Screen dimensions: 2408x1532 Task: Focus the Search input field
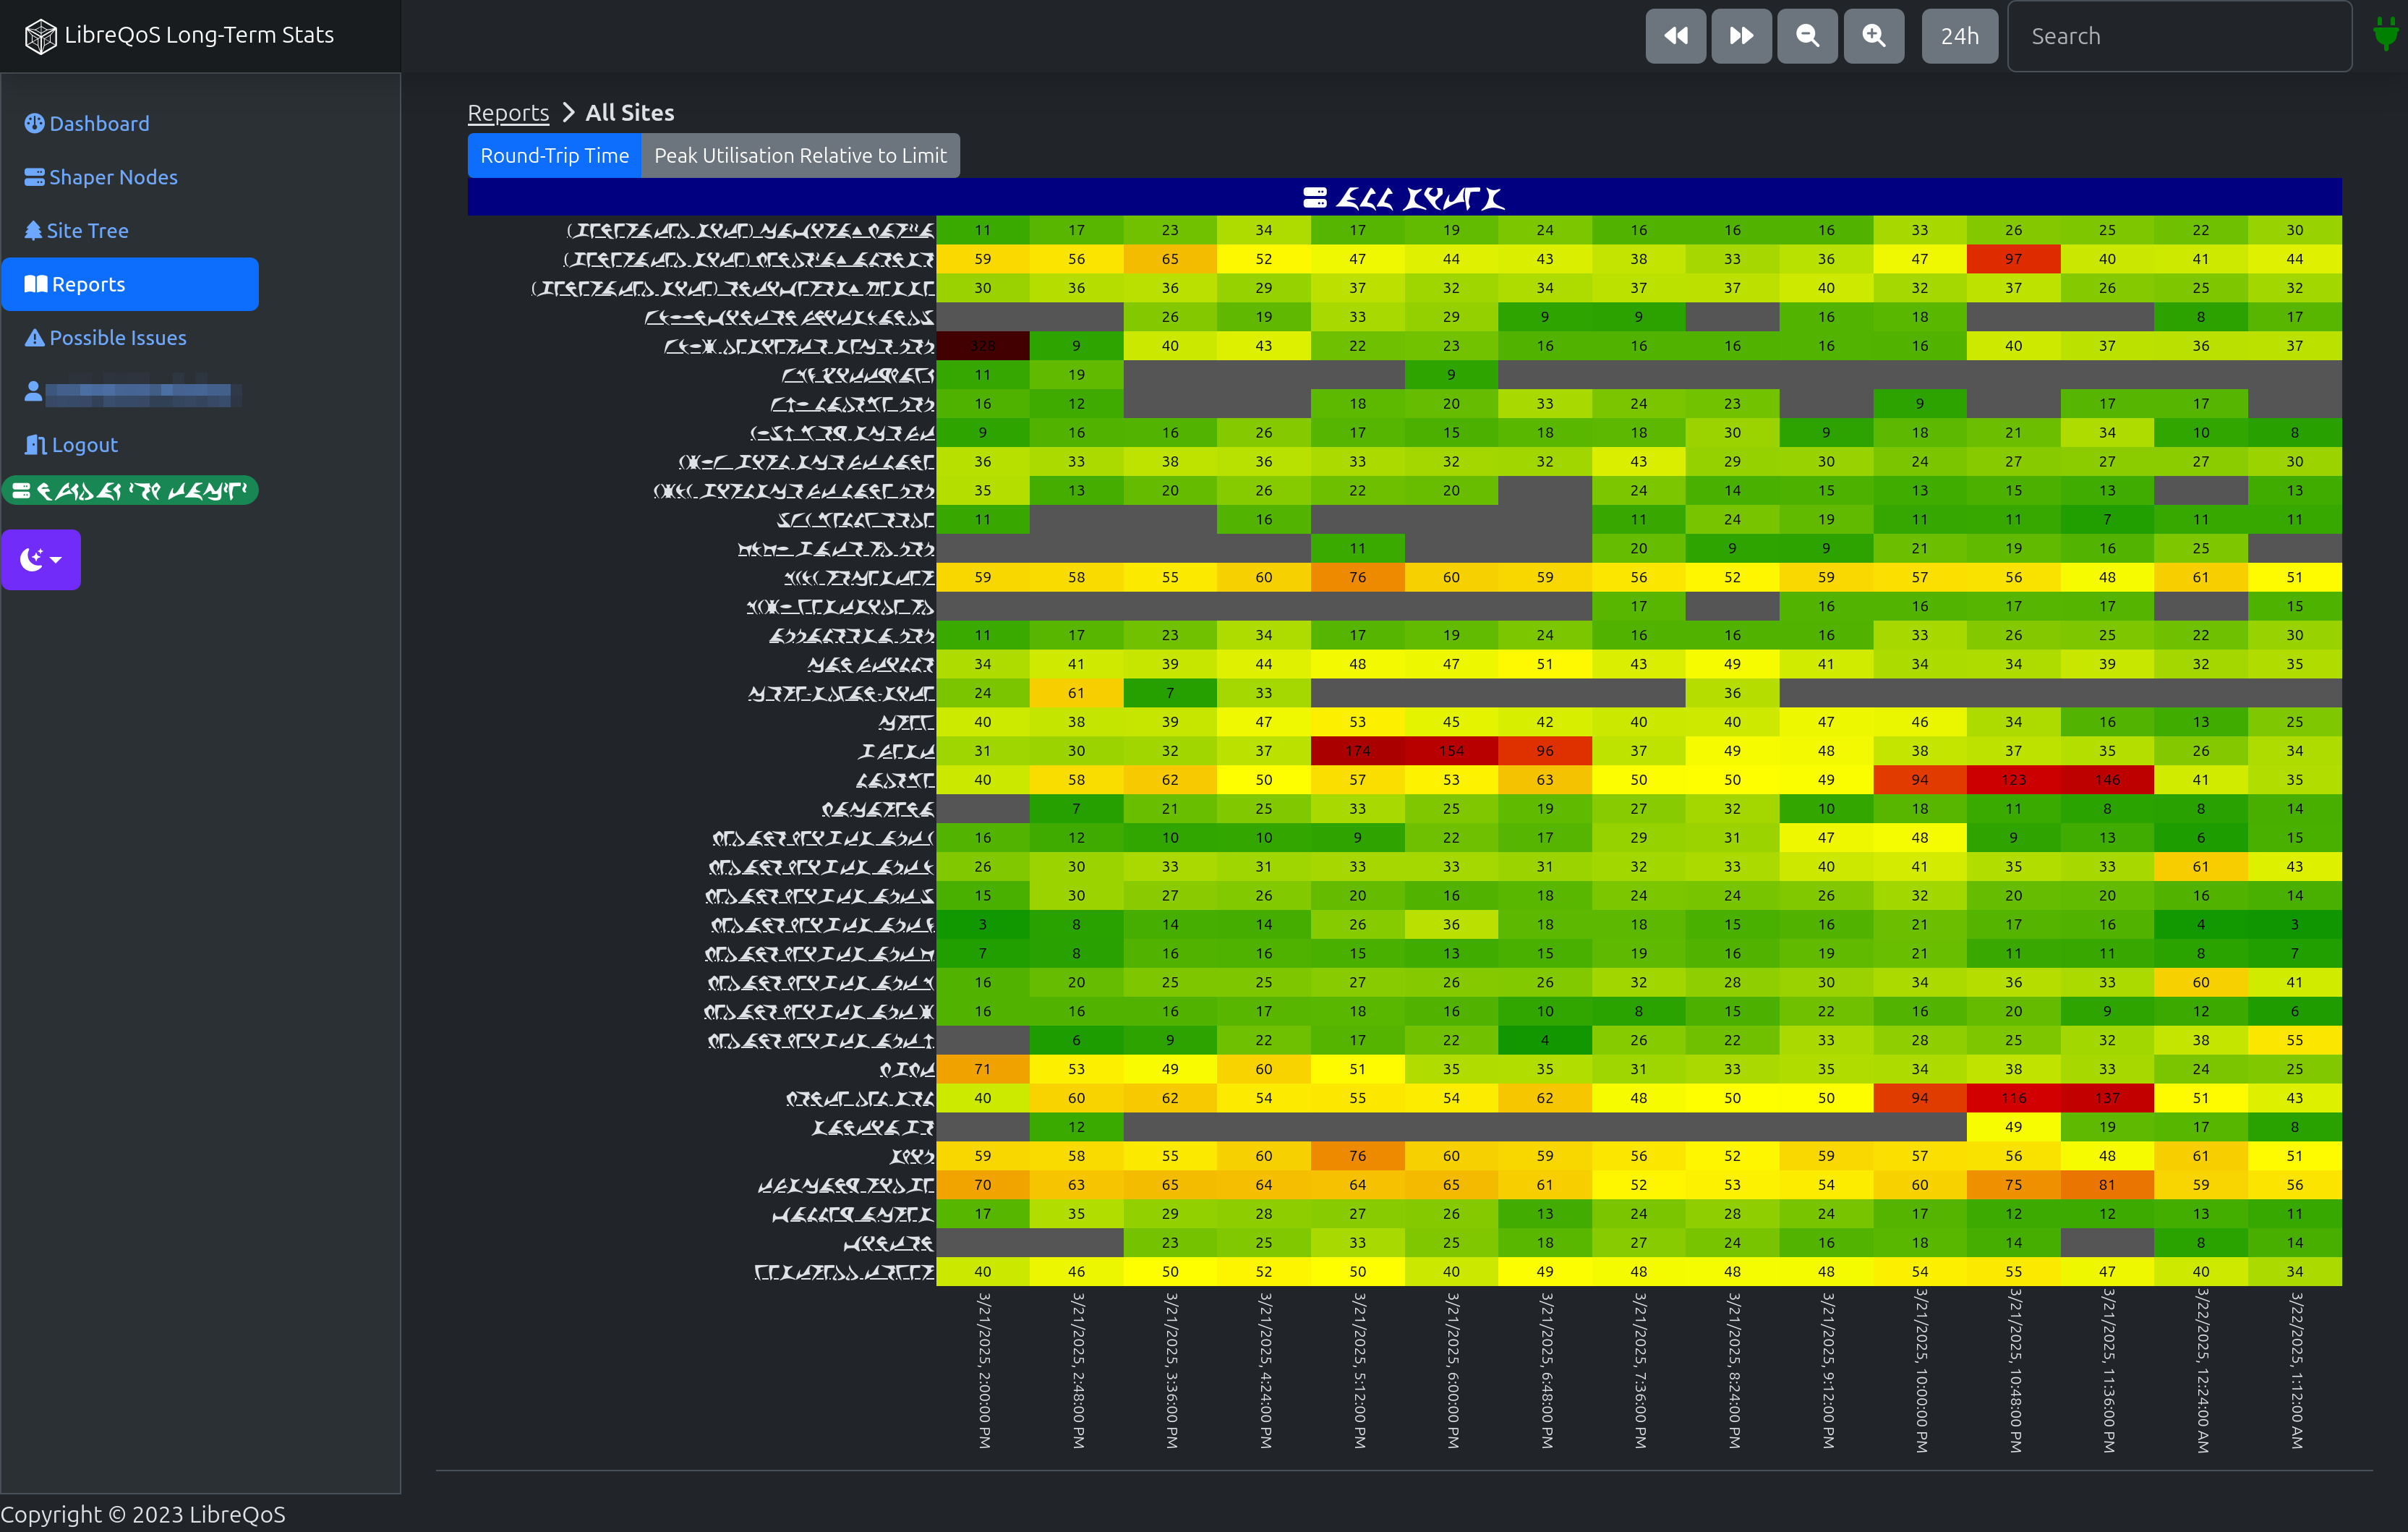[2179, 36]
